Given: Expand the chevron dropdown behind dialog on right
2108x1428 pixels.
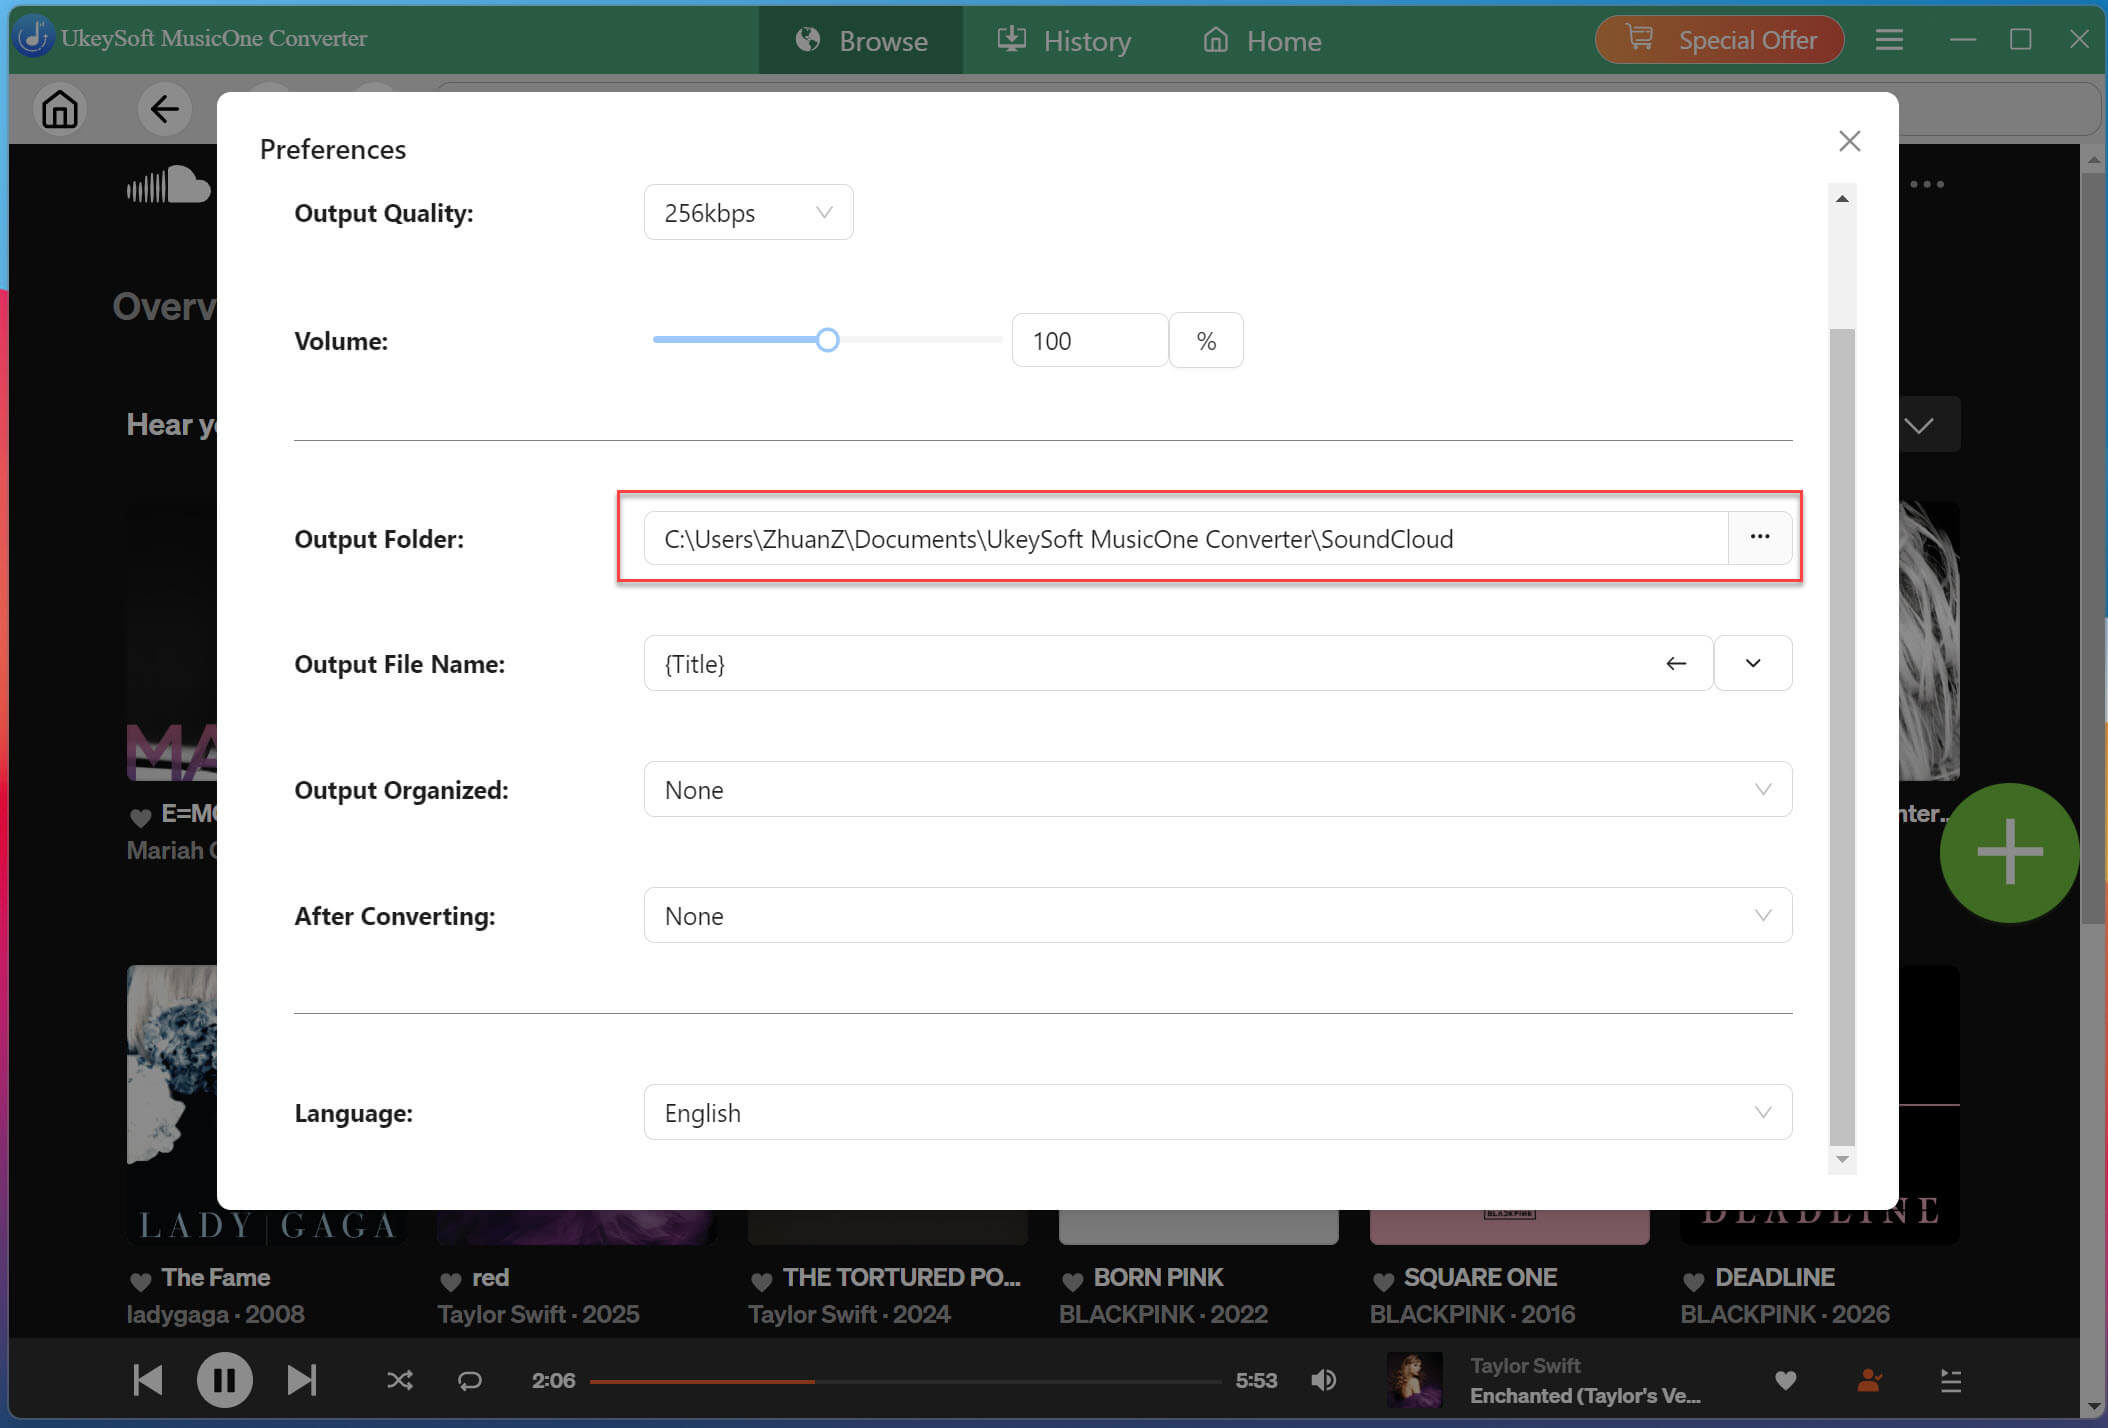Looking at the screenshot, I should (x=1919, y=426).
